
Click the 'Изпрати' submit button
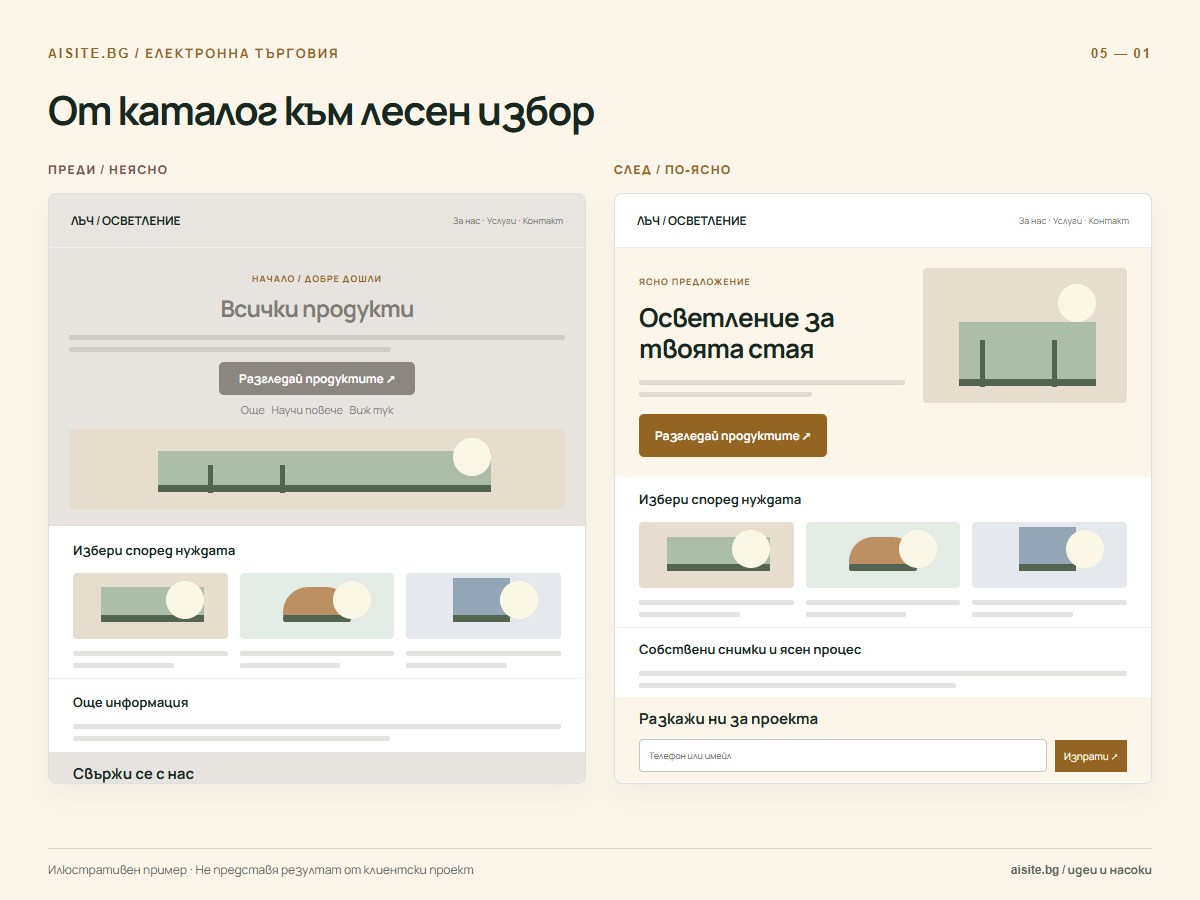[x=1091, y=756]
